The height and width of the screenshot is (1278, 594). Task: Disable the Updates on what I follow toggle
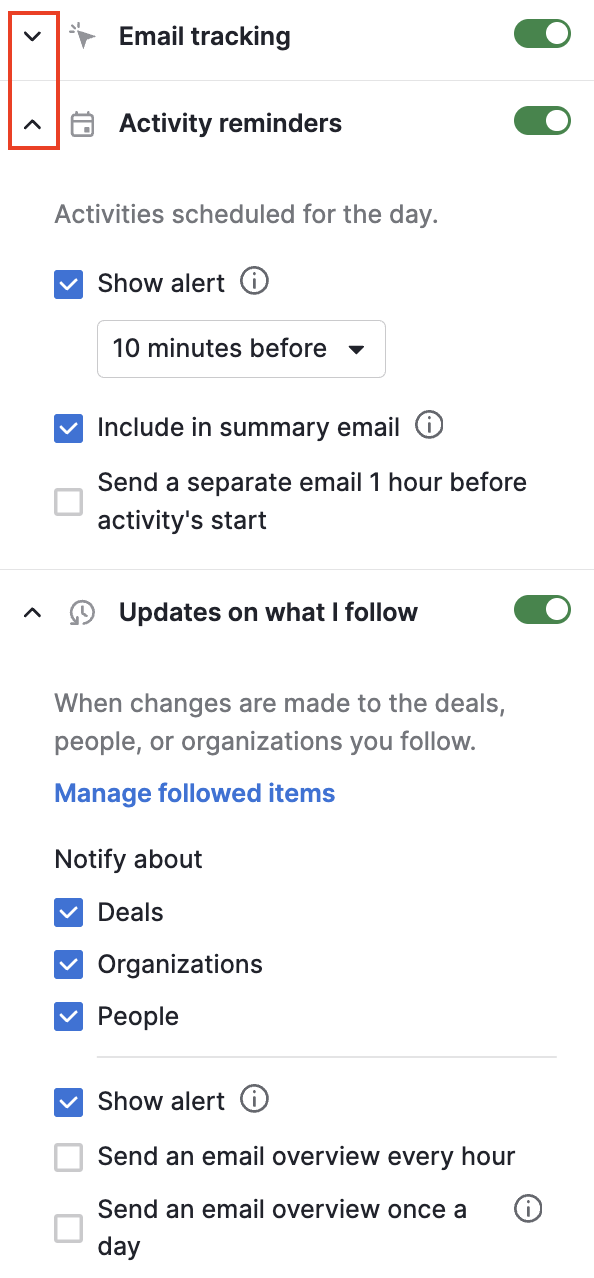pyautogui.click(x=542, y=609)
